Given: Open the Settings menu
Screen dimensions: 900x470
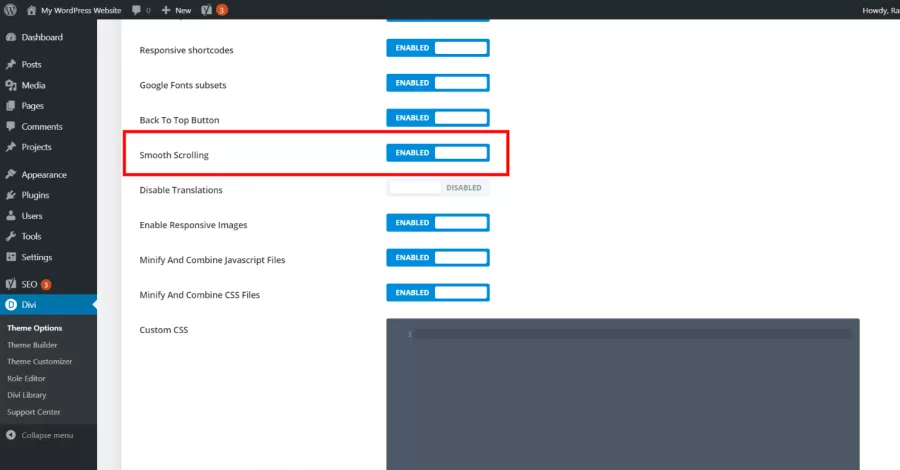Looking at the screenshot, I should (x=48, y=257).
